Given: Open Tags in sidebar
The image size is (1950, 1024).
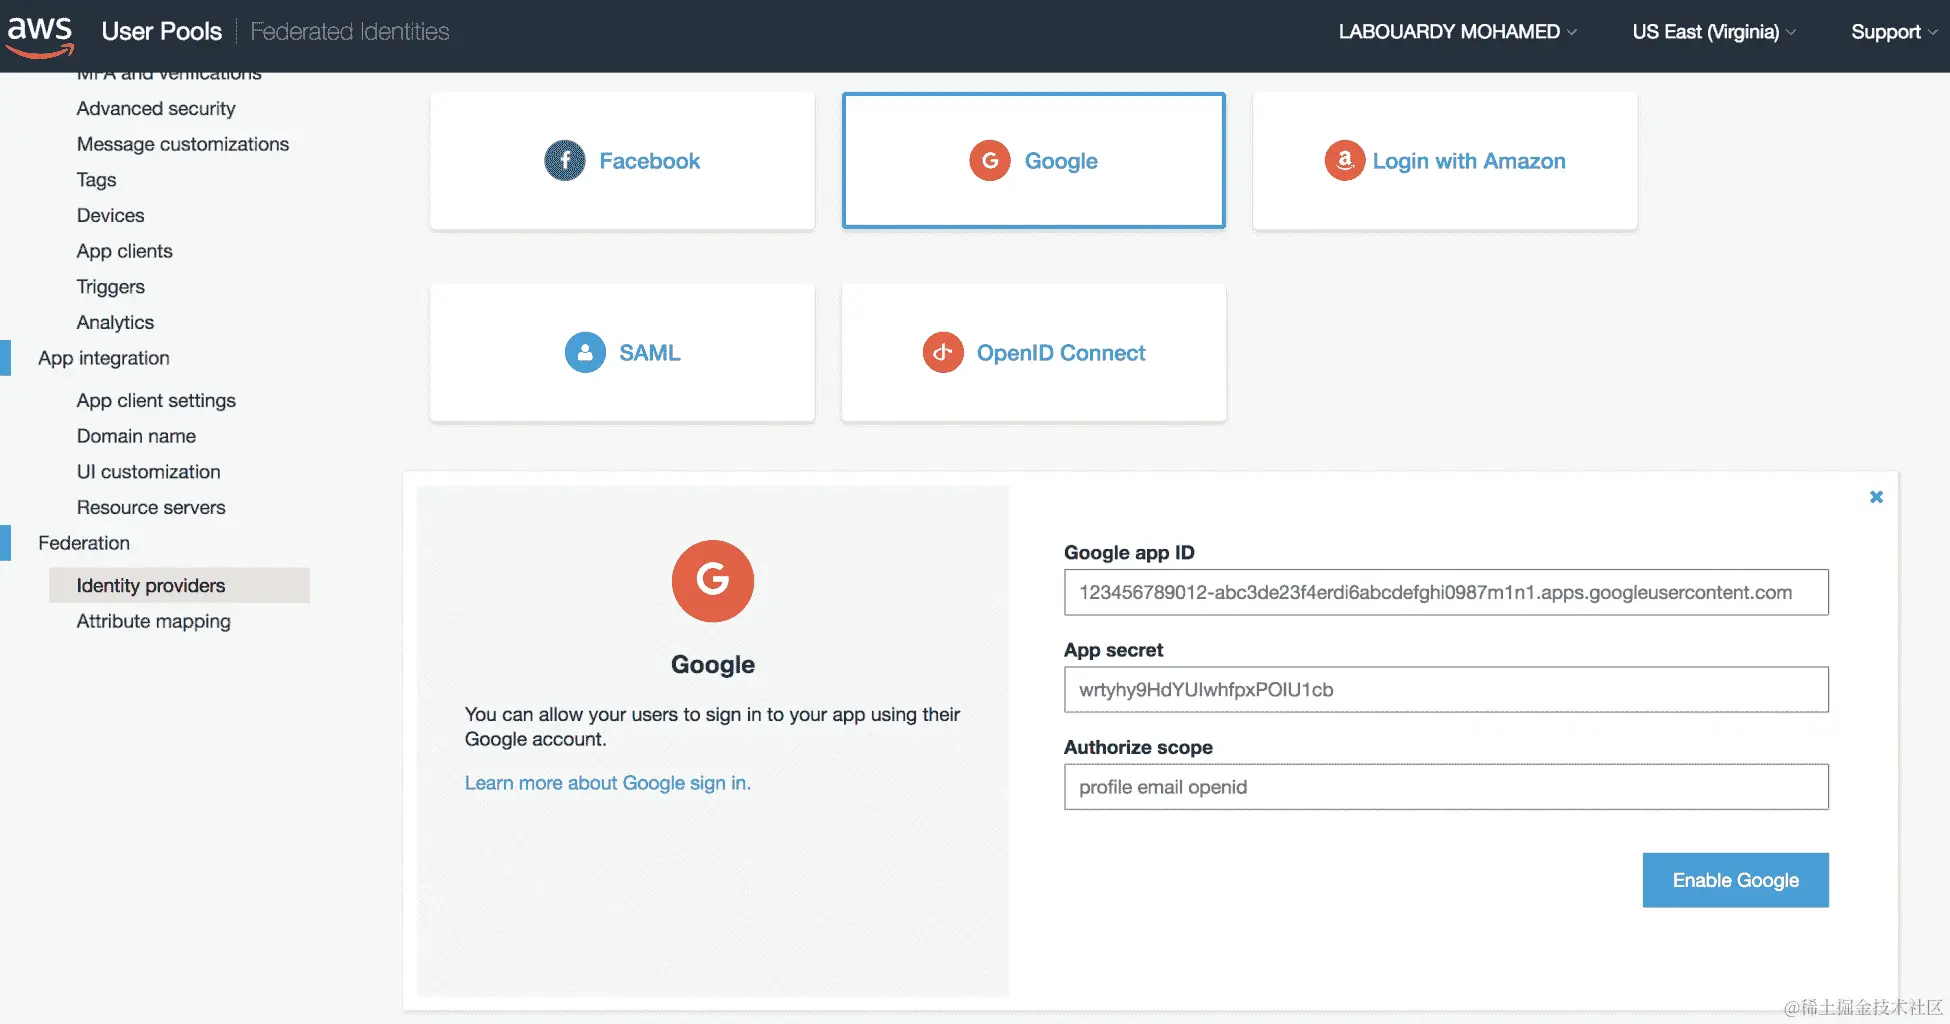Looking at the screenshot, I should [96, 180].
